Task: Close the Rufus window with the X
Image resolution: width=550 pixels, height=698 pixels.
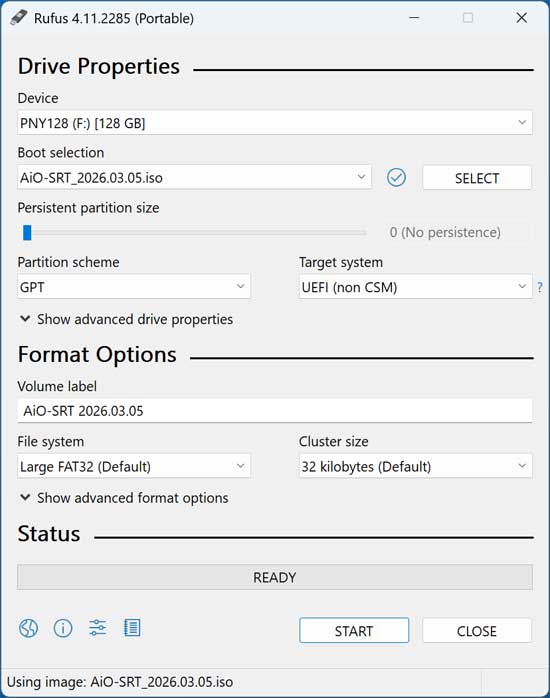Action: coord(522,18)
